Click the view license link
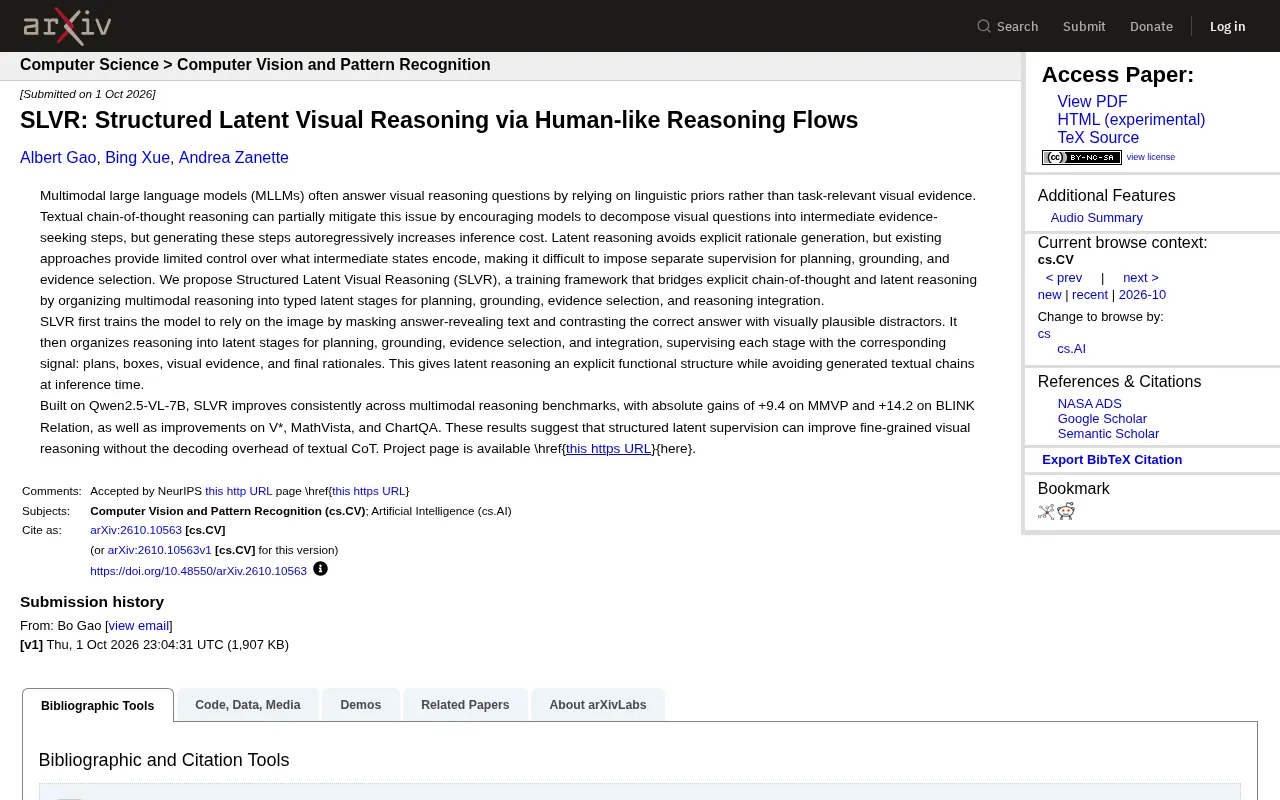 coord(1151,157)
